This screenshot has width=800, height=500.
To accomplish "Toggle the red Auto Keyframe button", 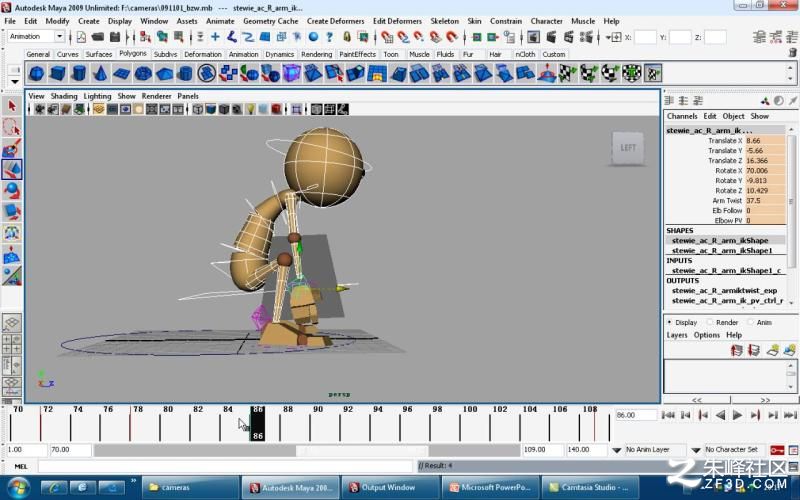I will [777, 450].
